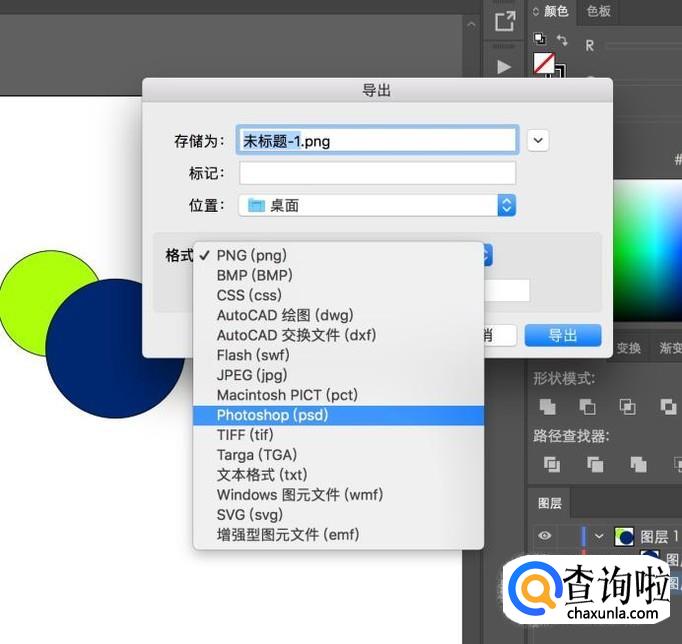
Task: Choose Flash (swf) format option
Action: coord(338,355)
